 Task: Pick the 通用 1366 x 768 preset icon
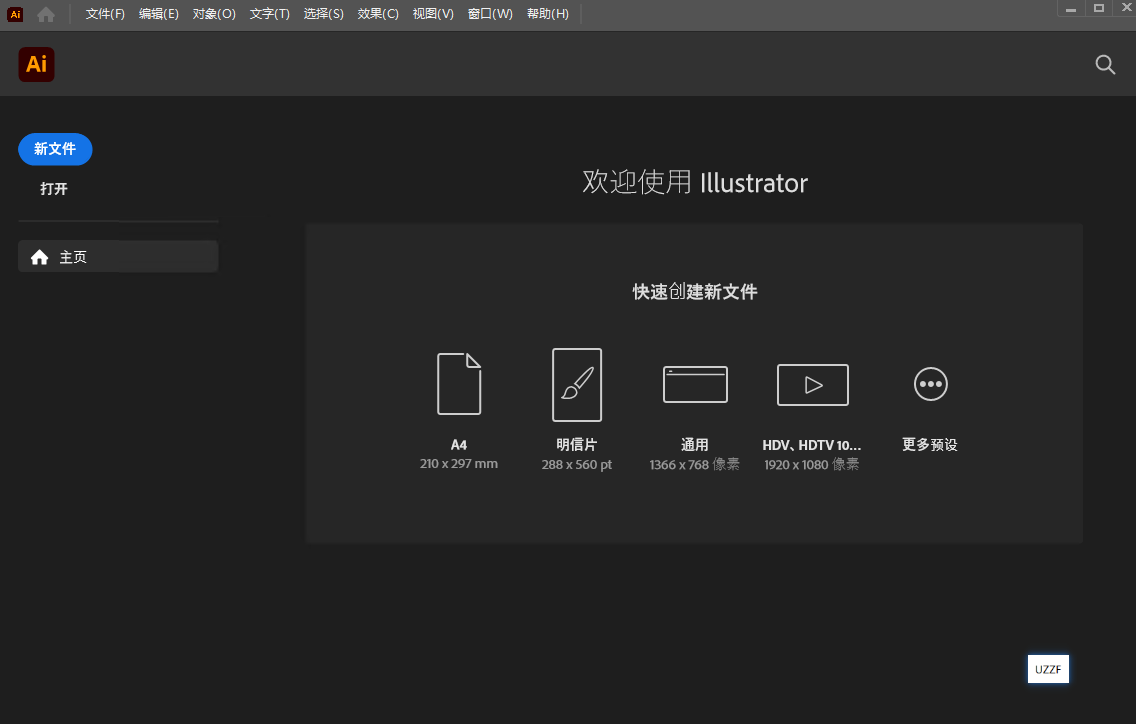pos(695,384)
